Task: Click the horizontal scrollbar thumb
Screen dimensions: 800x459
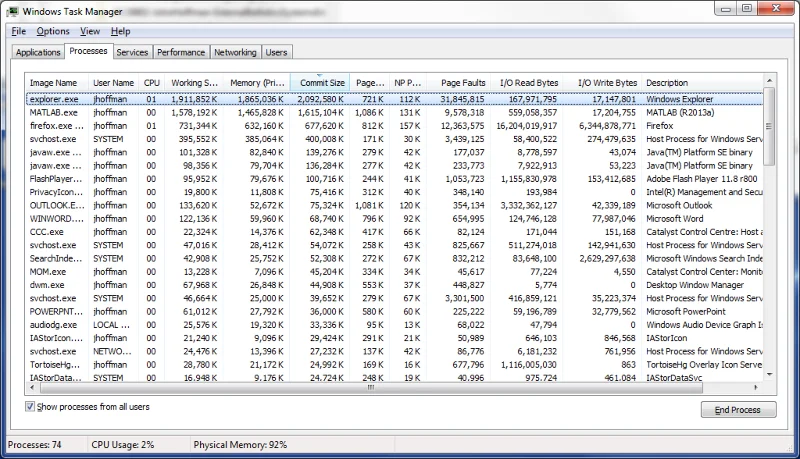Action: coord(371,388)
